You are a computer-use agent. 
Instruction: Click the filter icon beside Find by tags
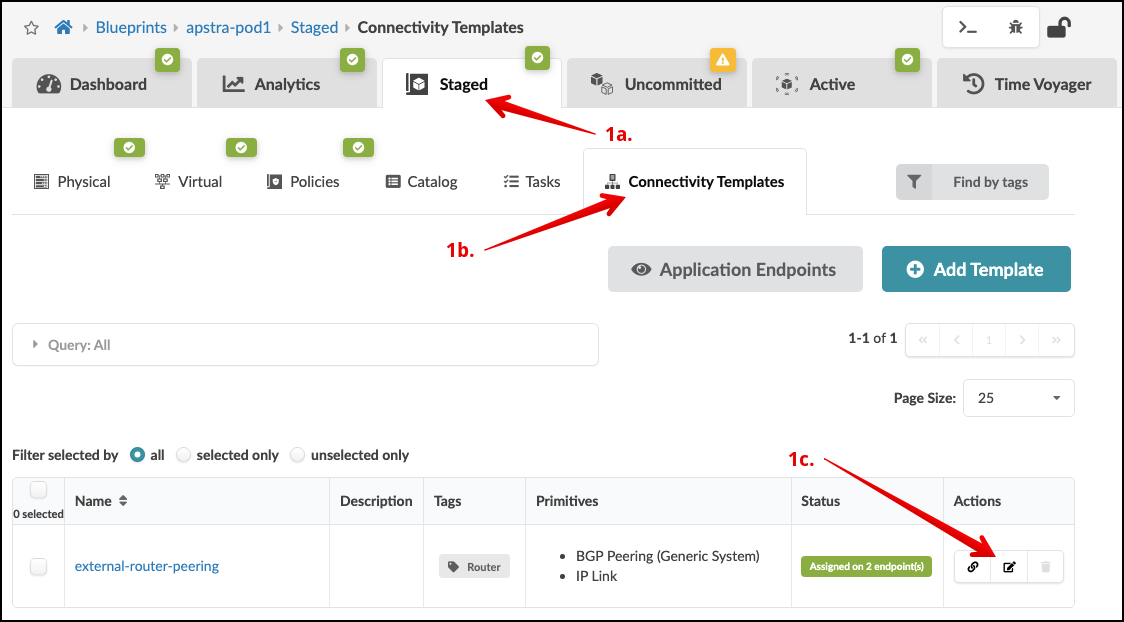(x=914, y=182)
